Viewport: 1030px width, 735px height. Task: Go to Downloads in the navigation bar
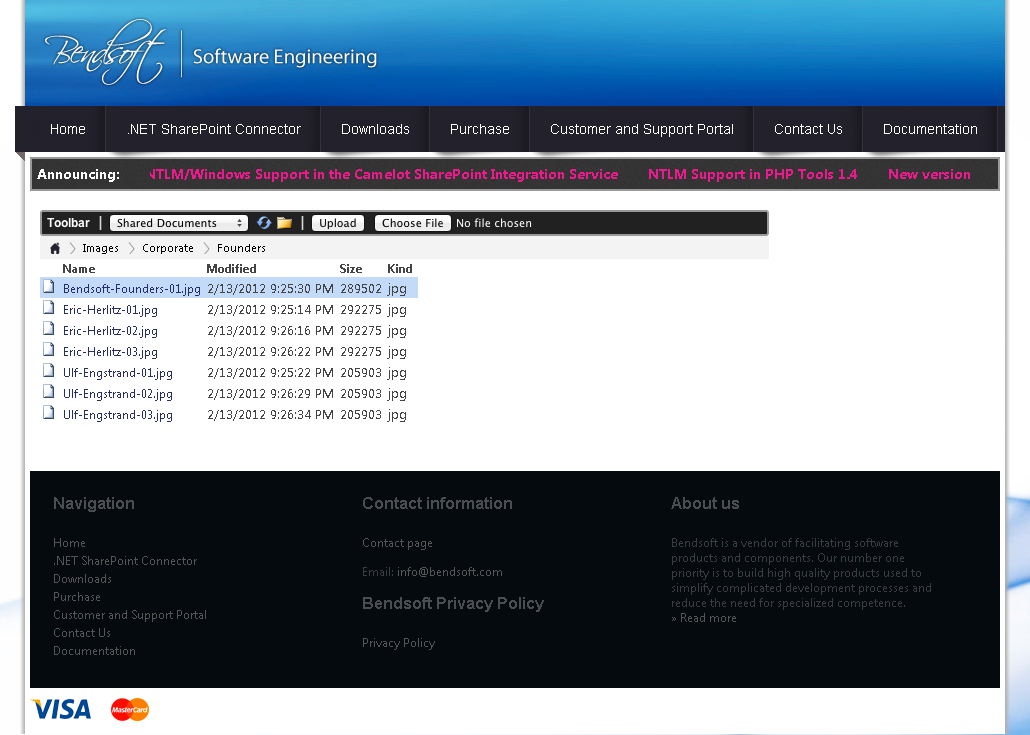pyautogui.click(x=375, y=129)
